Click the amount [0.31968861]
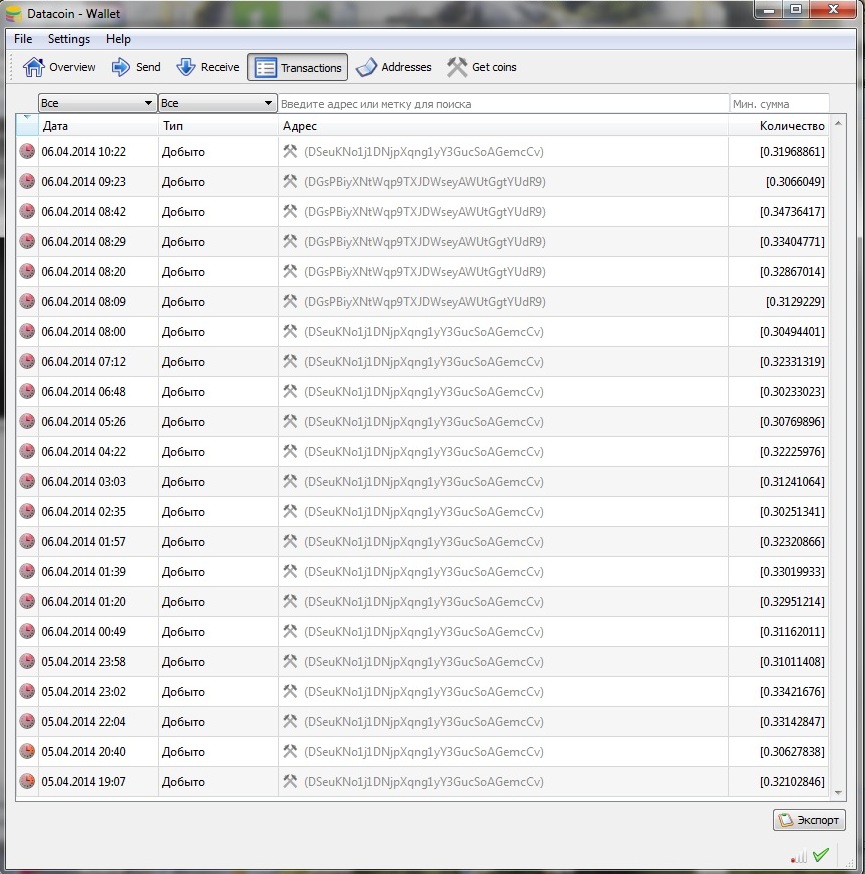 pyautogui.click(x=792, y=152)
